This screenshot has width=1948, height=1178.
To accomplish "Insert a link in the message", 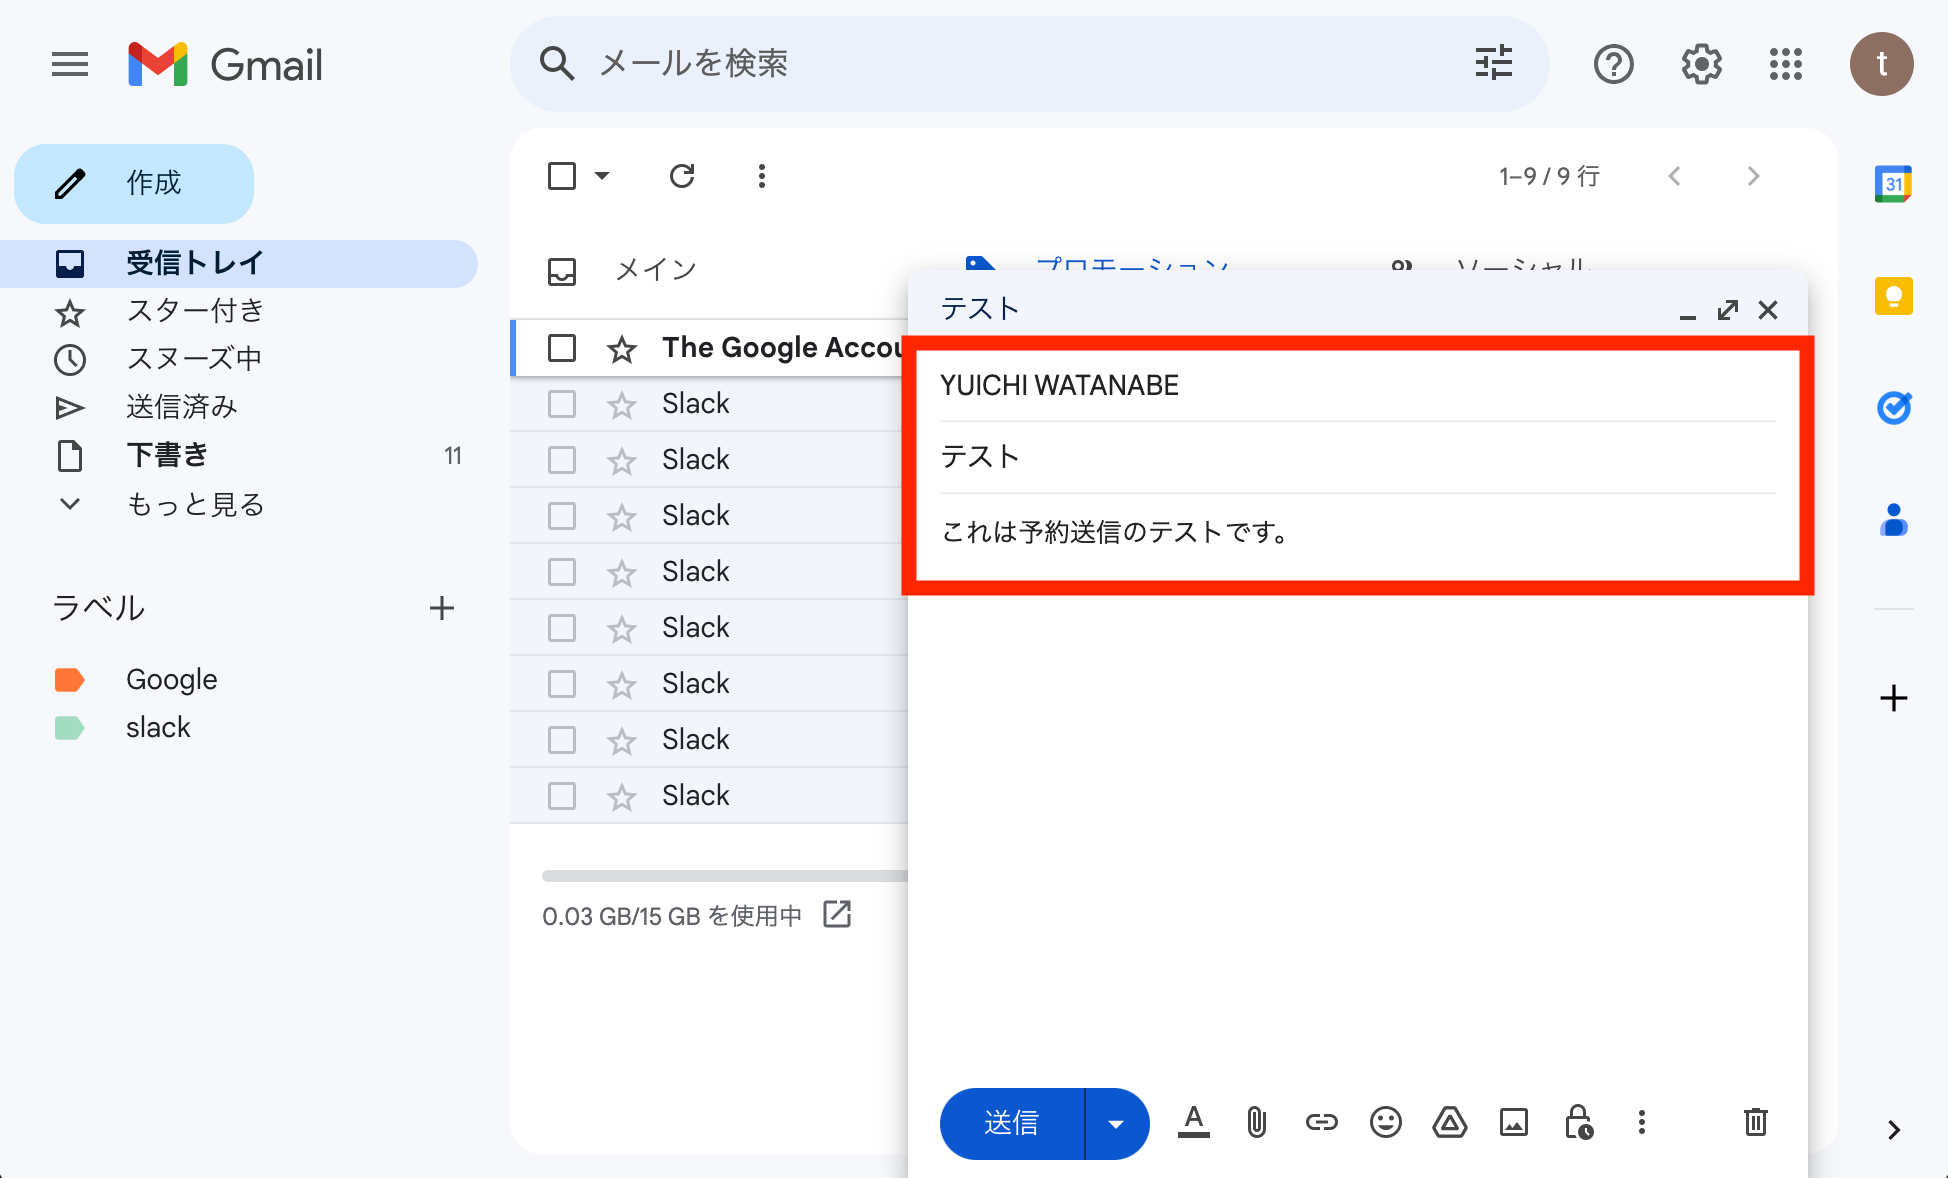I will point(1321,1122).
